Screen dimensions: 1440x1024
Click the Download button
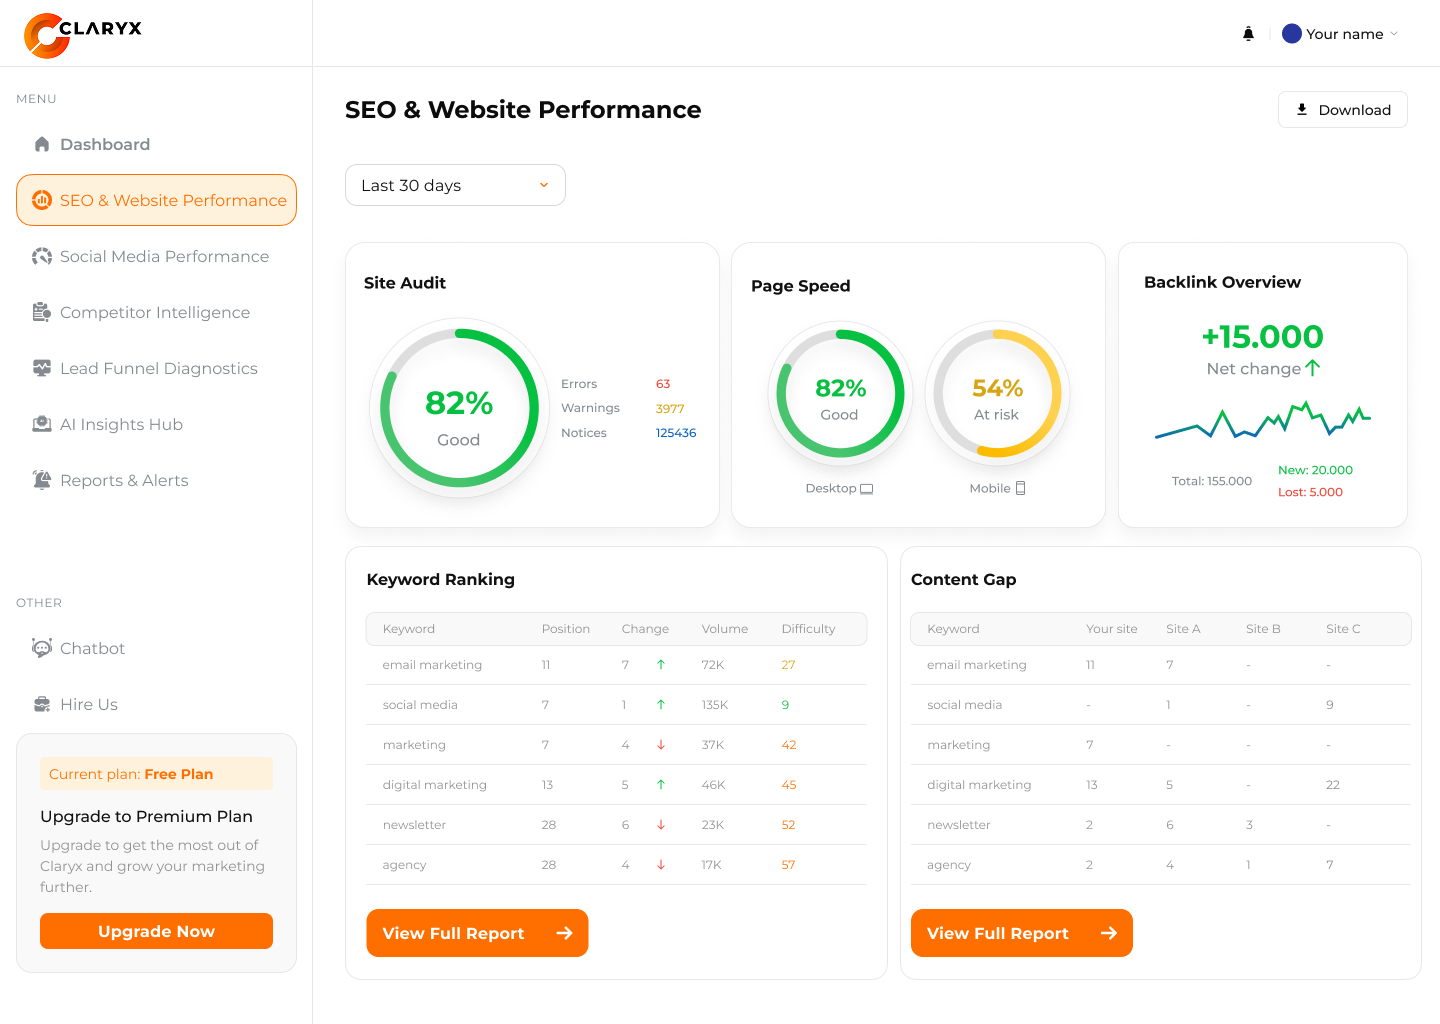tap(1343, 109)
